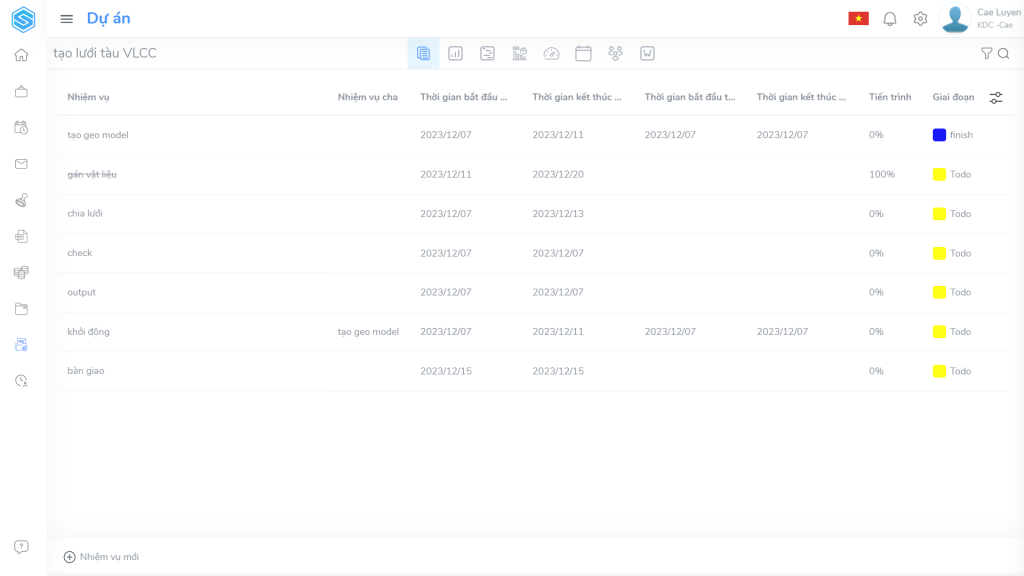
Task: Open the documents sidebar icon
Action: tap(22, 236)
